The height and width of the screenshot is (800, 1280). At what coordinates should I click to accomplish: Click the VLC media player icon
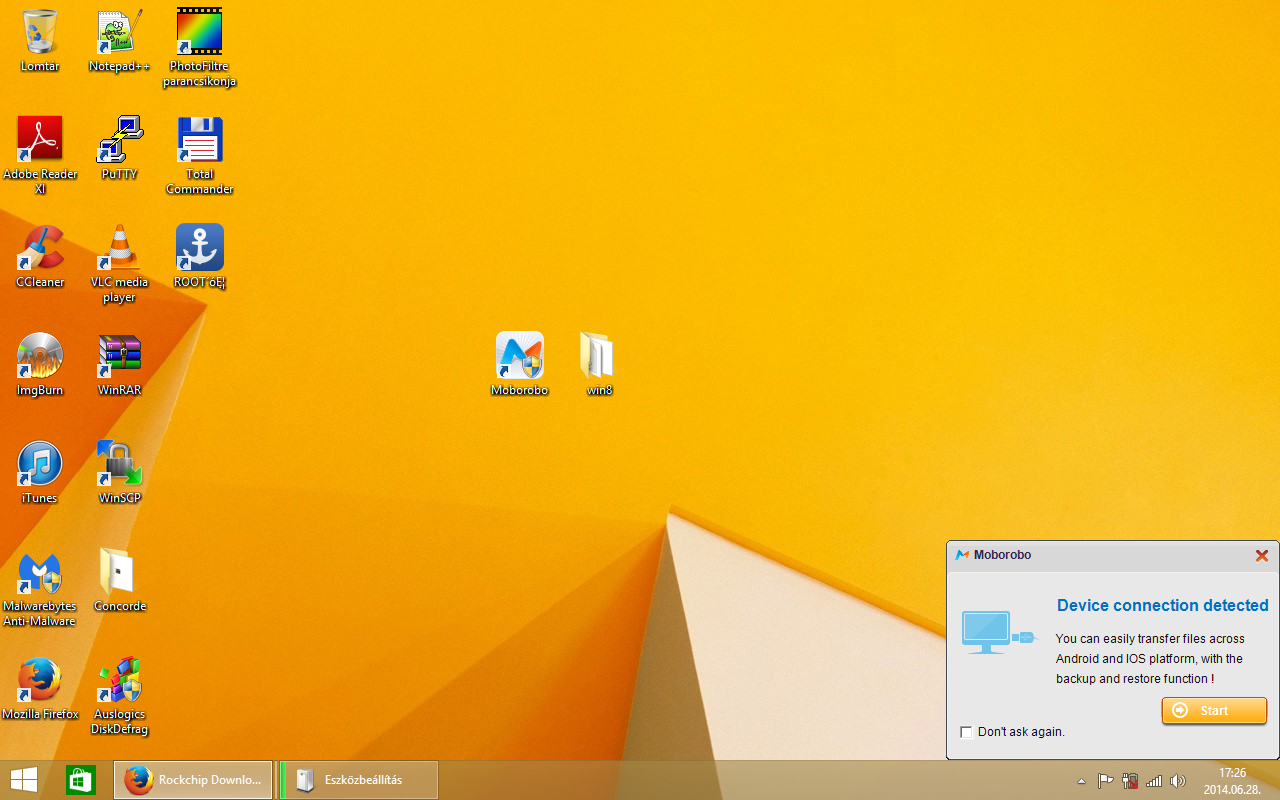coord(119,249)
